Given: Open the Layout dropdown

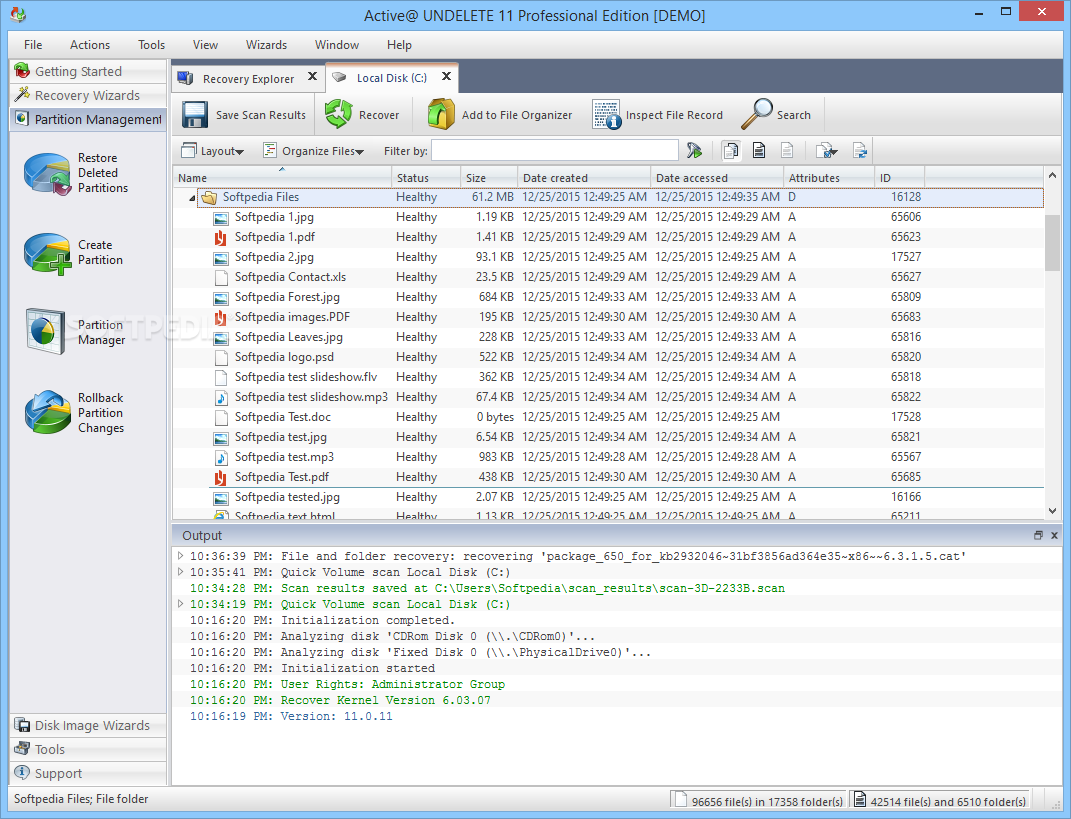Looking at the screenshot, I should [212, 151].
